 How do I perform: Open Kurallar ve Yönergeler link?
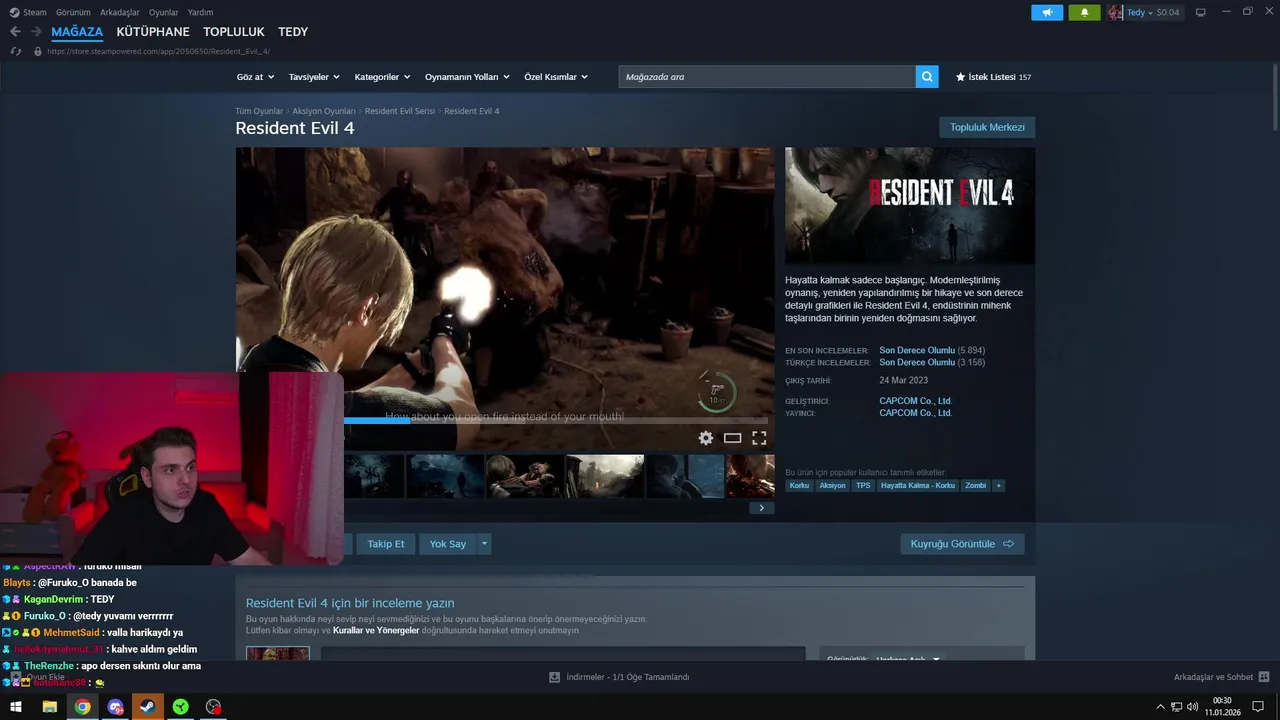(376, 631)
